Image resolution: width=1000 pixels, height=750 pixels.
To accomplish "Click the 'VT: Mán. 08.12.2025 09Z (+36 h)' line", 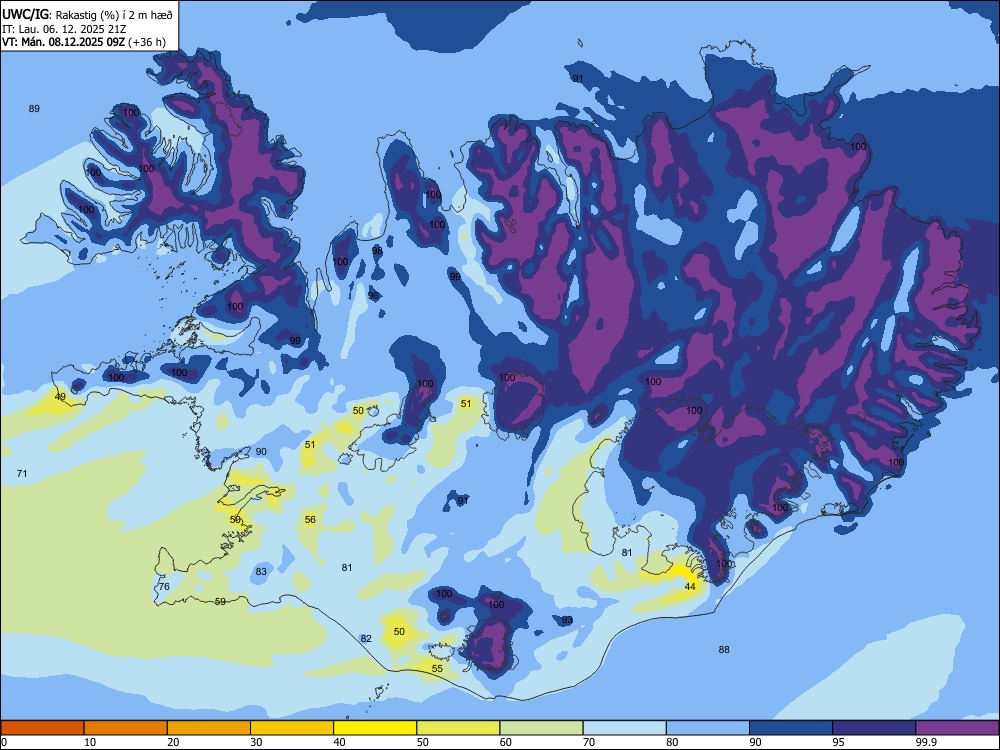I will [84, 42].
